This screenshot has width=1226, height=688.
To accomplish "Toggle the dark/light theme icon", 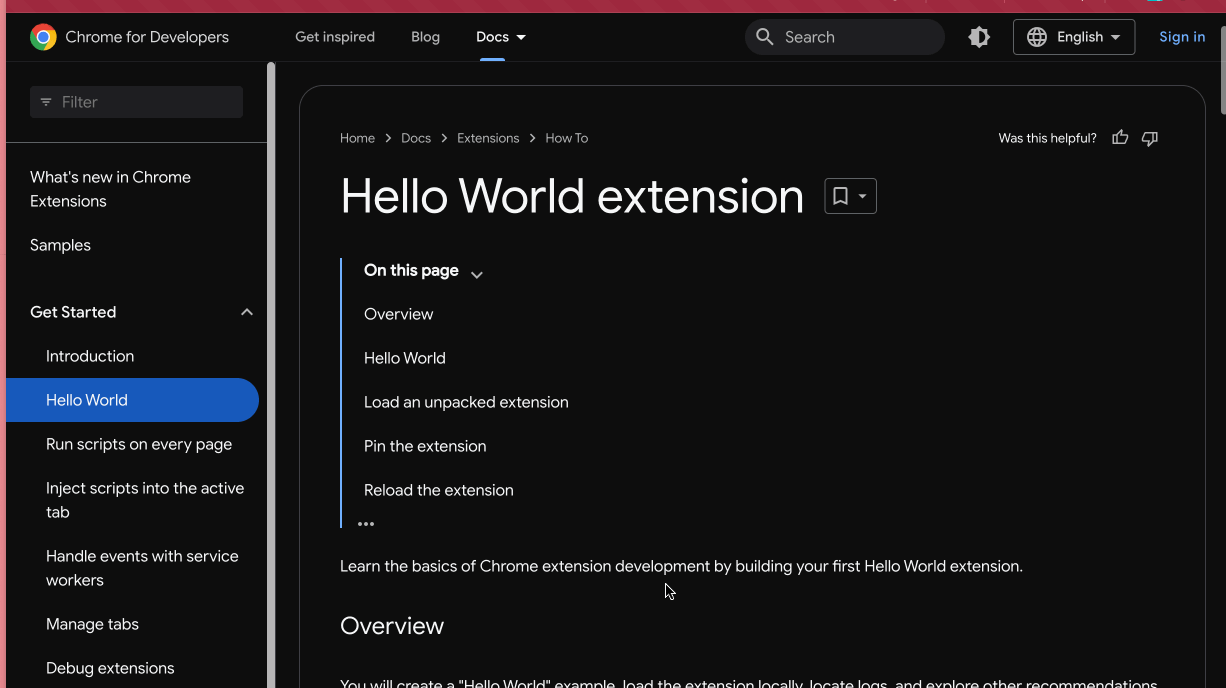I will pyautogui.click(x=979, y=37).
